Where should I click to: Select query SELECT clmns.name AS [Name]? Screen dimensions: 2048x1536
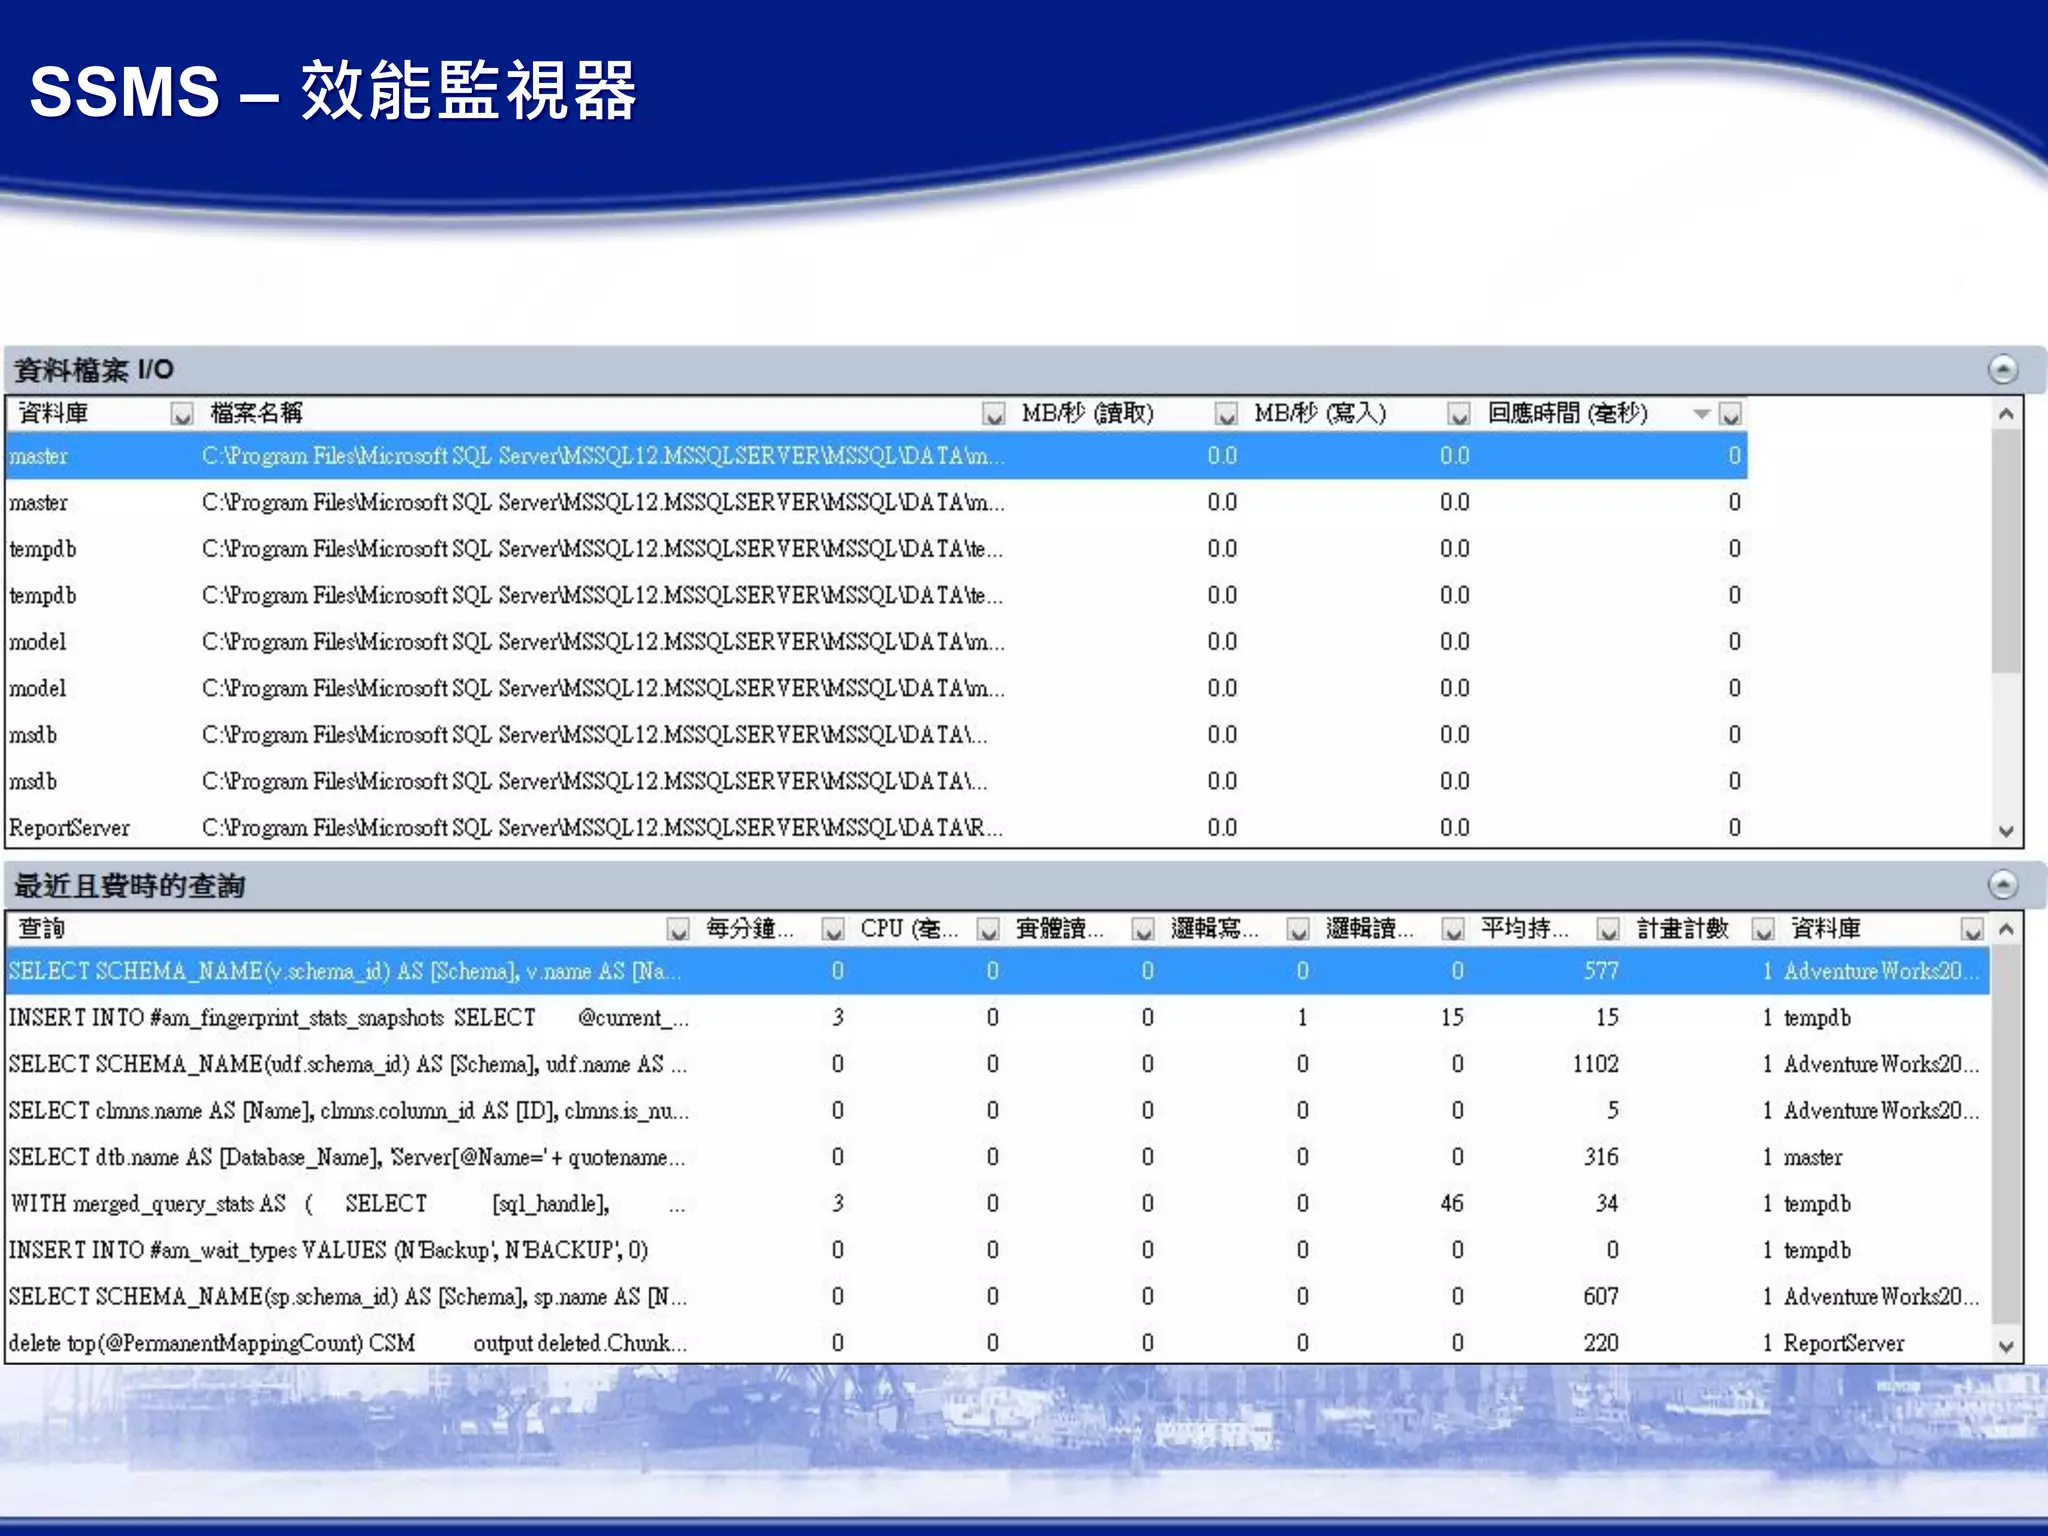997,1110
